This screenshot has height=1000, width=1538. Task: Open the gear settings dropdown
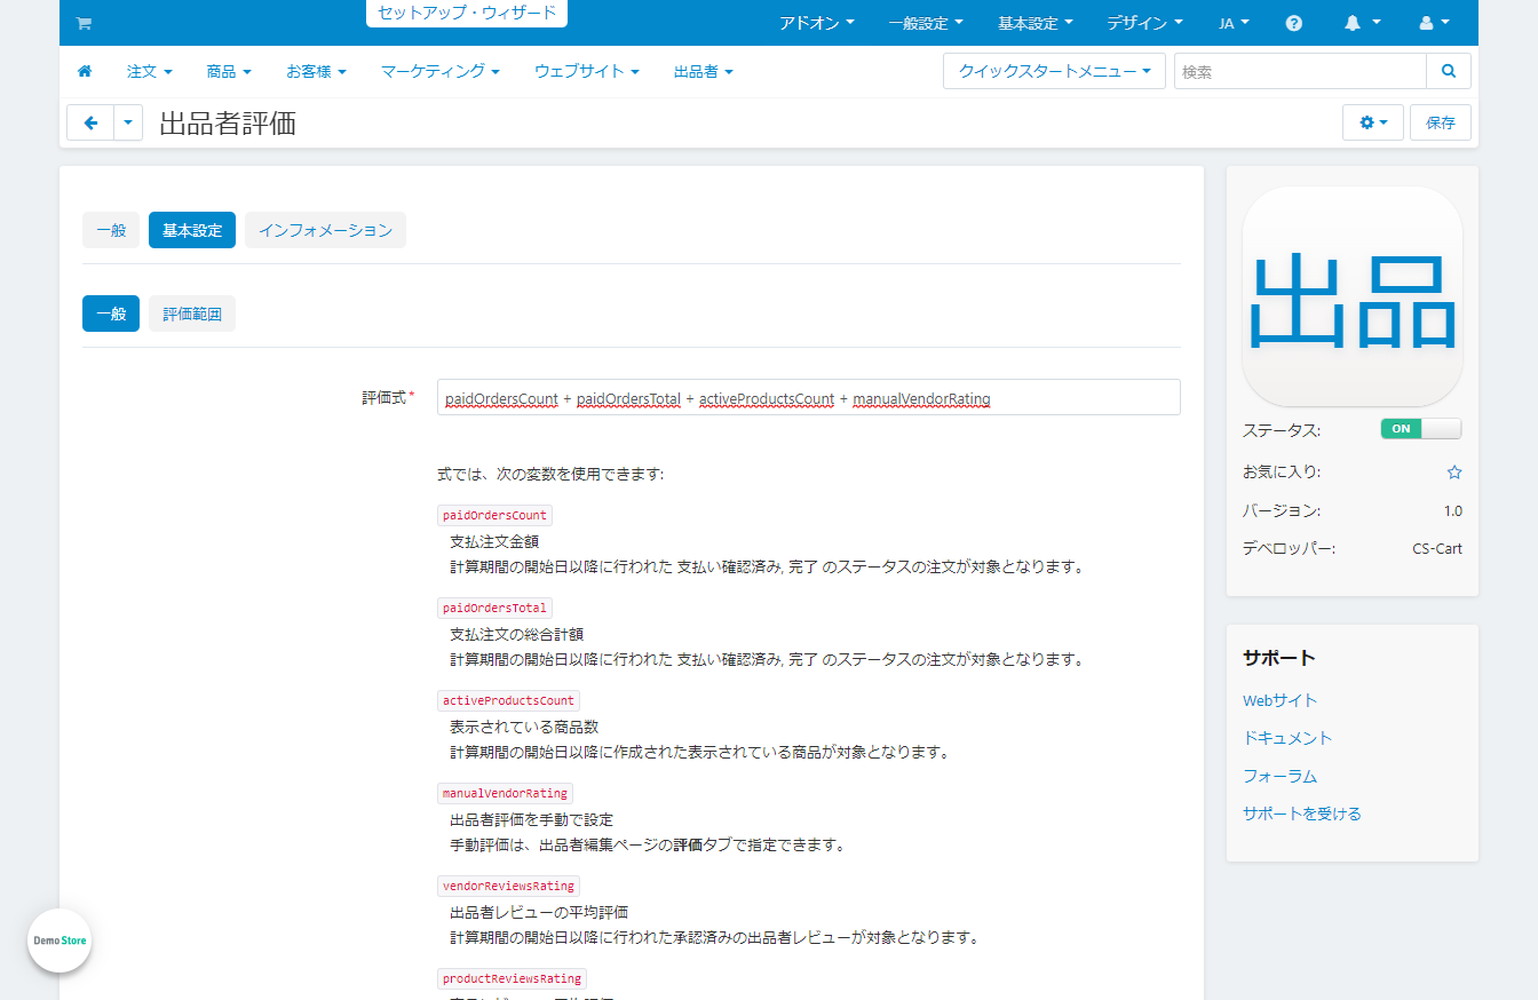click(x=1373, y=123)
